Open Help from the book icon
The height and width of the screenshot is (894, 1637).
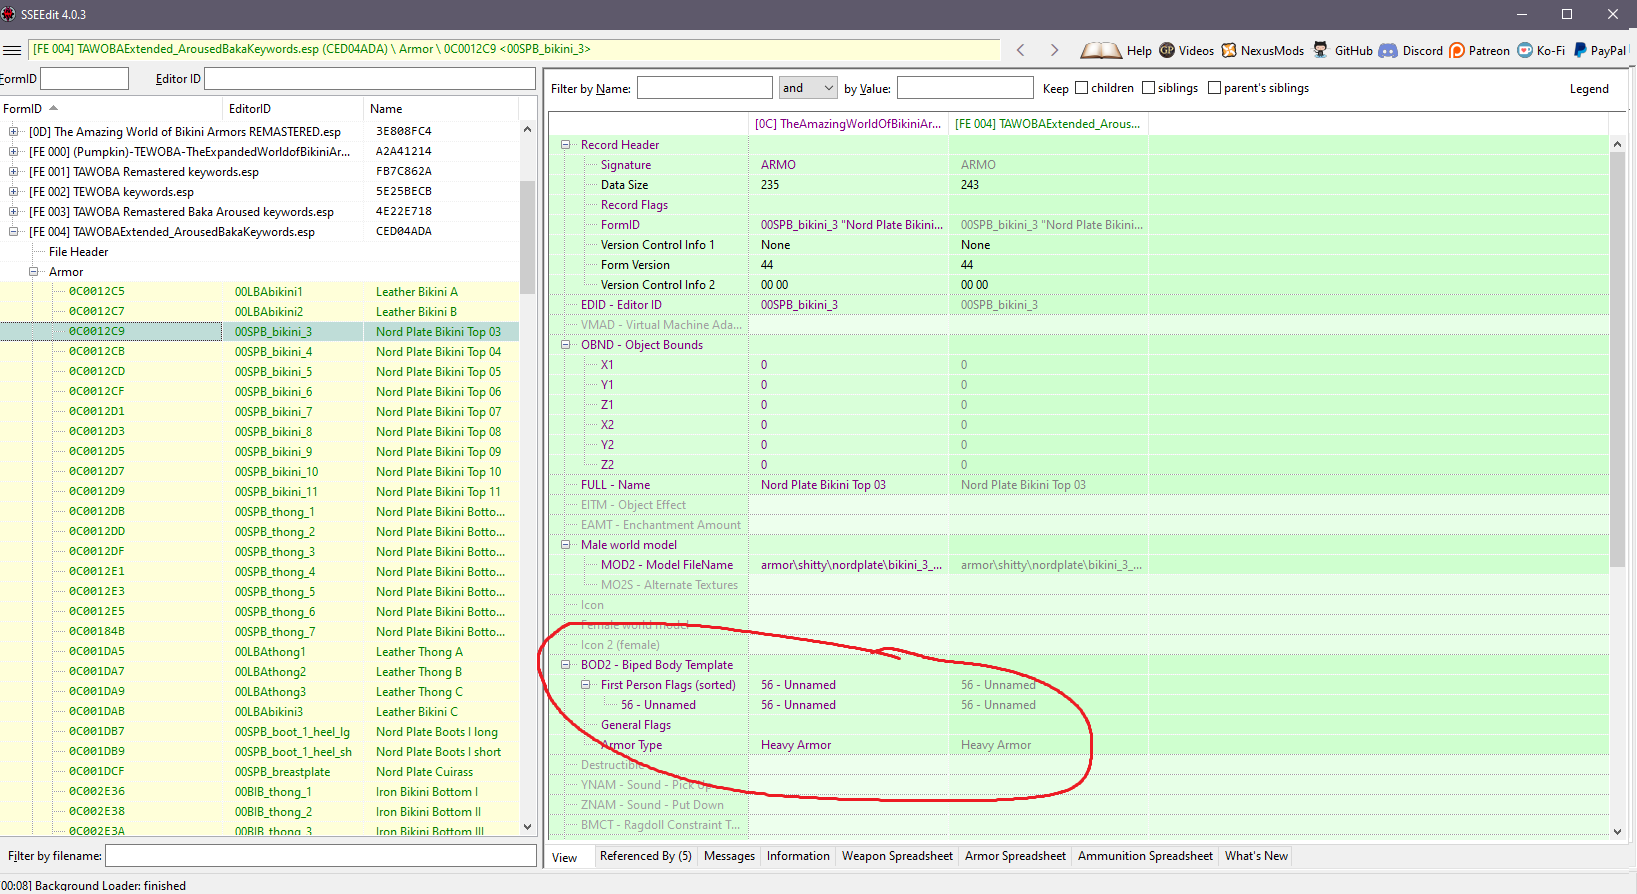[1115, 50]
